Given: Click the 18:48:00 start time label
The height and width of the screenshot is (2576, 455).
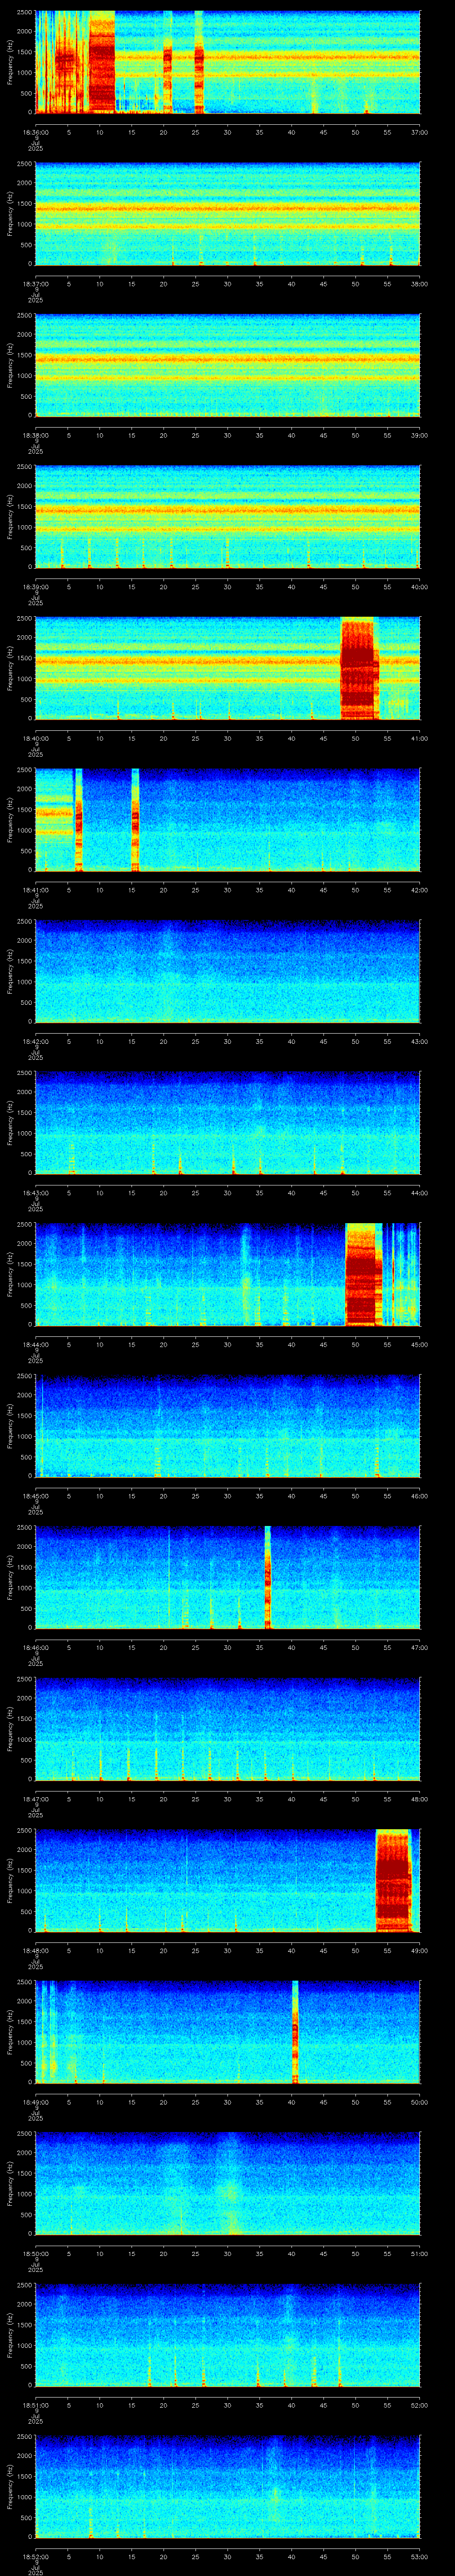Looking at the screenshot, I should click(x=35, y=1950).
